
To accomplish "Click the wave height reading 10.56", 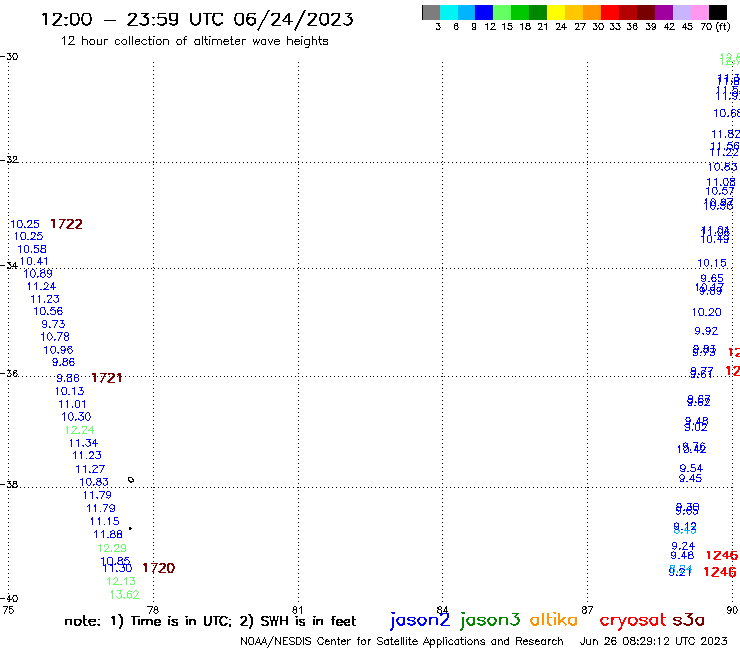I will [x=48, y=311].
